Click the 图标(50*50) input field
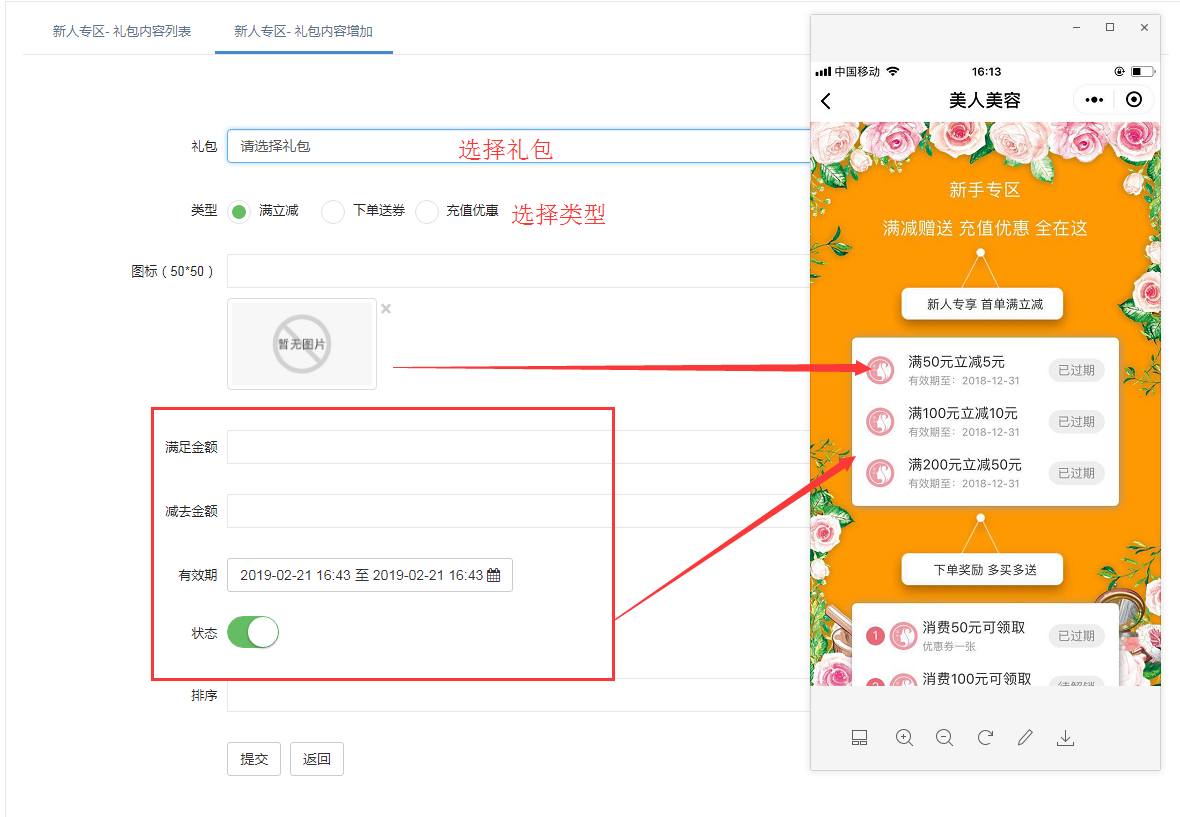The height and width of the screenshot is (817, 1180). 519,271
